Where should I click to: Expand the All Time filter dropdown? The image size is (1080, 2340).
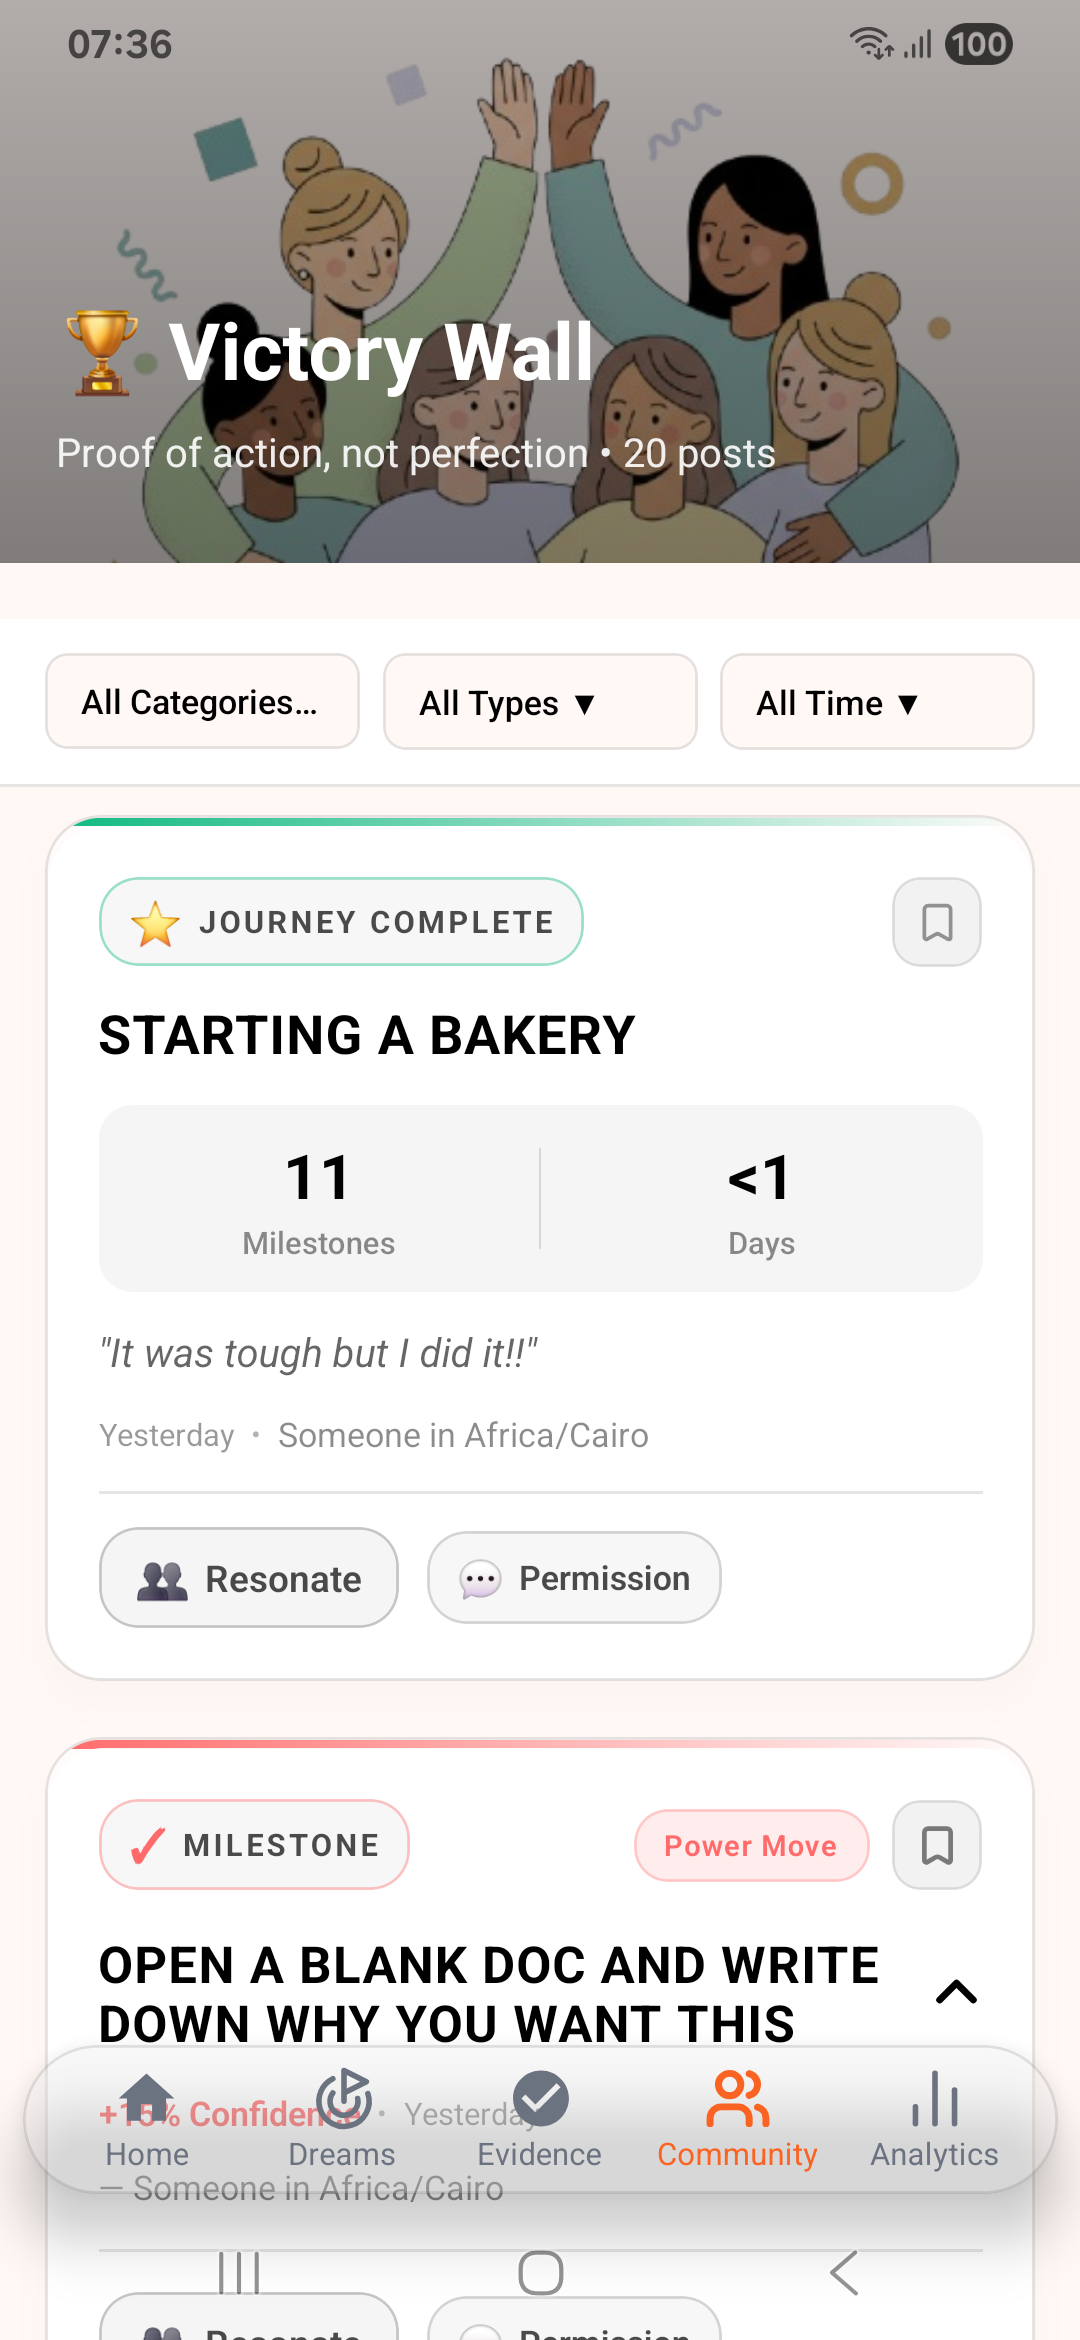pyautogui.click(x=877, y=702)
